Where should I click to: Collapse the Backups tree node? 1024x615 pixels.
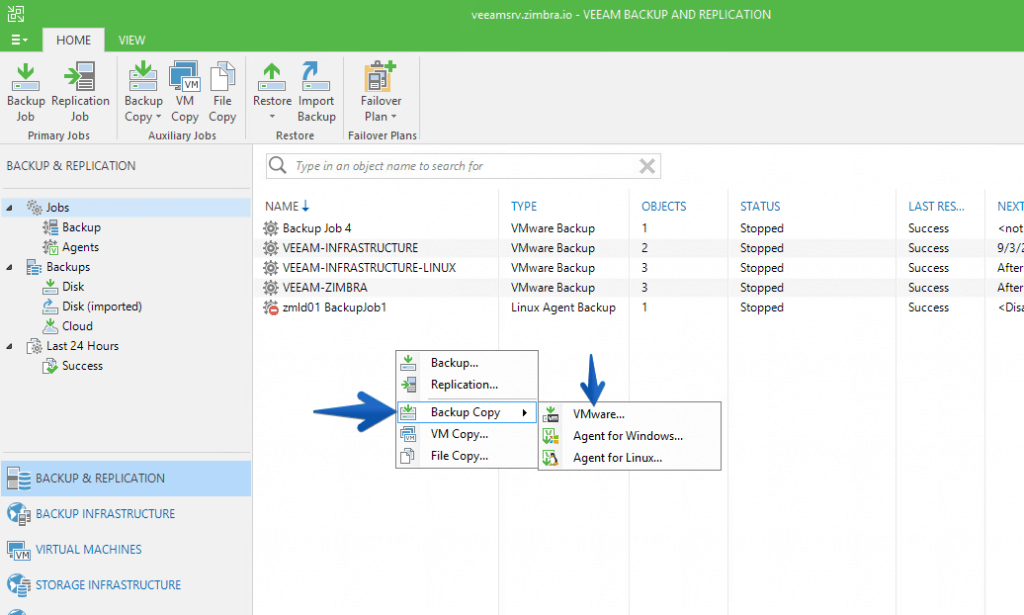pos(9,267)
